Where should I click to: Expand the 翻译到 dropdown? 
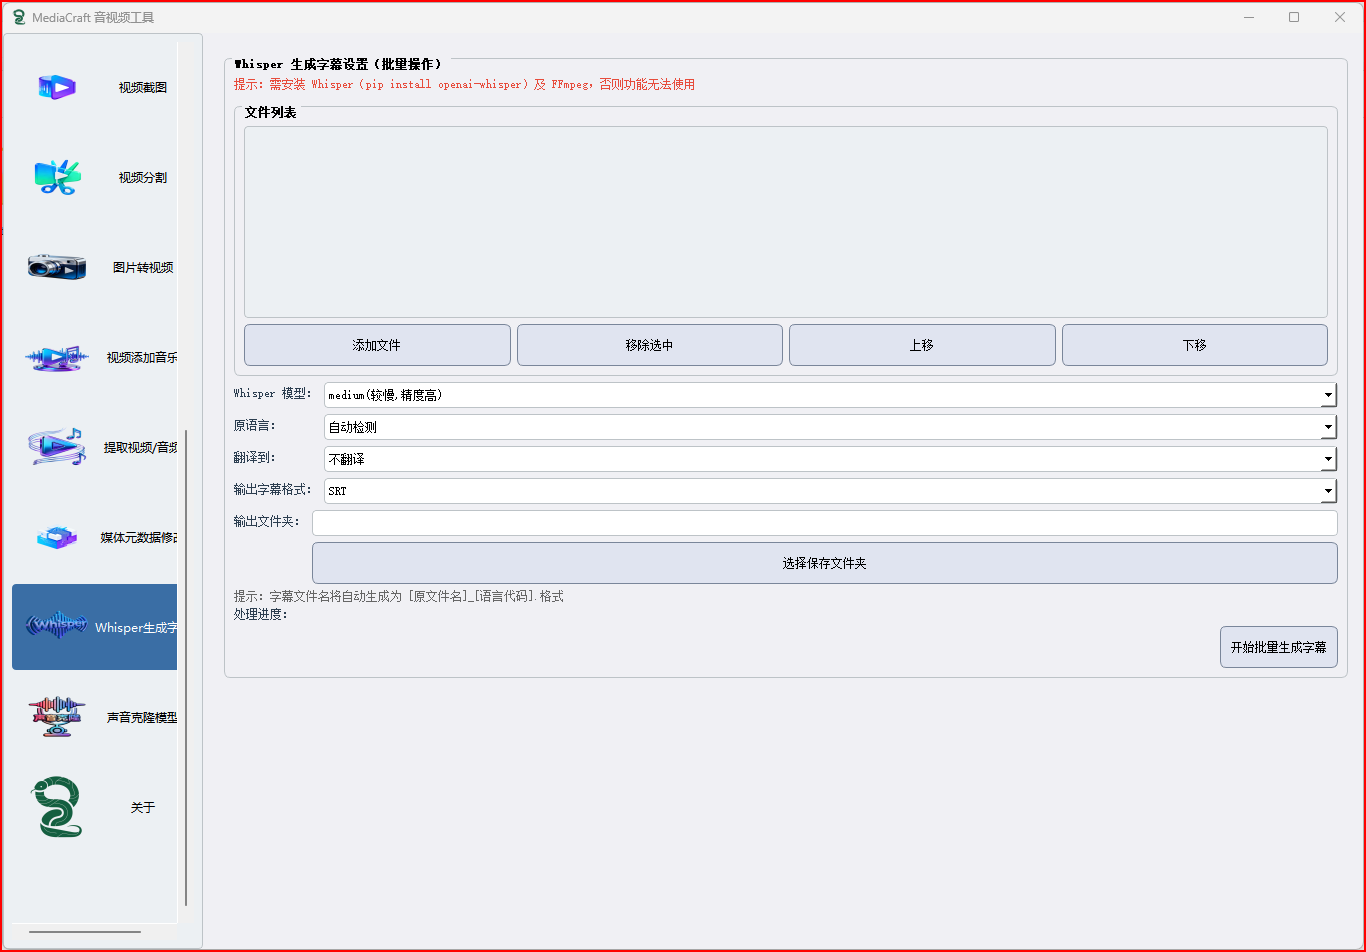click(829, 459)
